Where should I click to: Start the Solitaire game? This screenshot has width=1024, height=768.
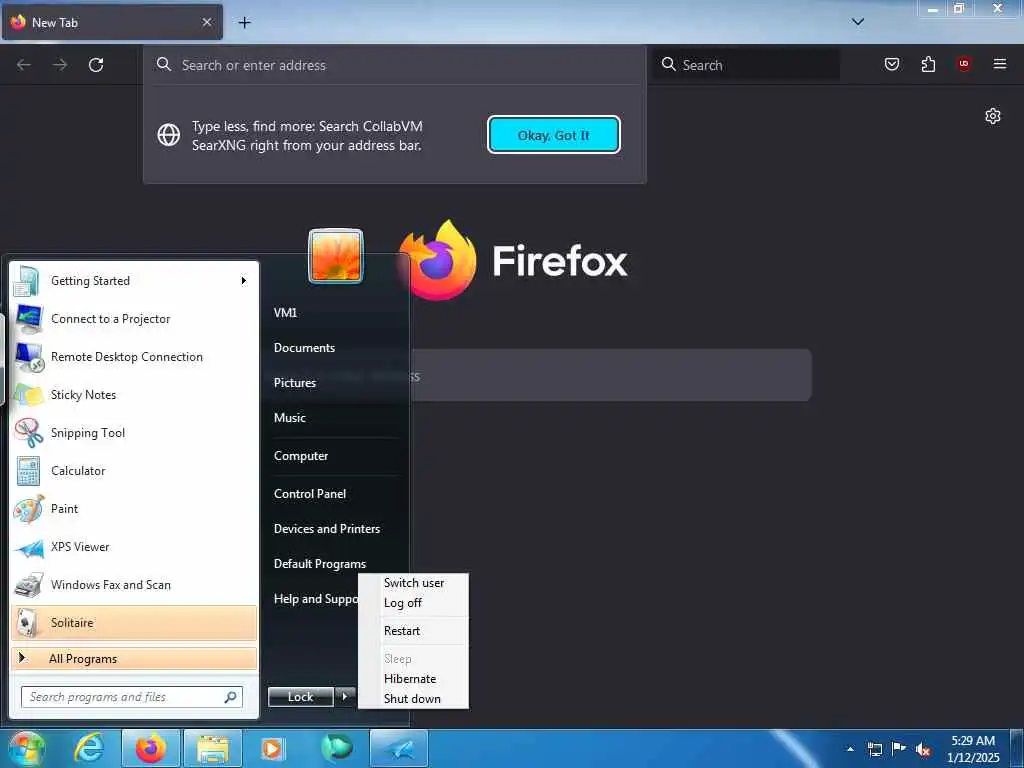[134, 622]
